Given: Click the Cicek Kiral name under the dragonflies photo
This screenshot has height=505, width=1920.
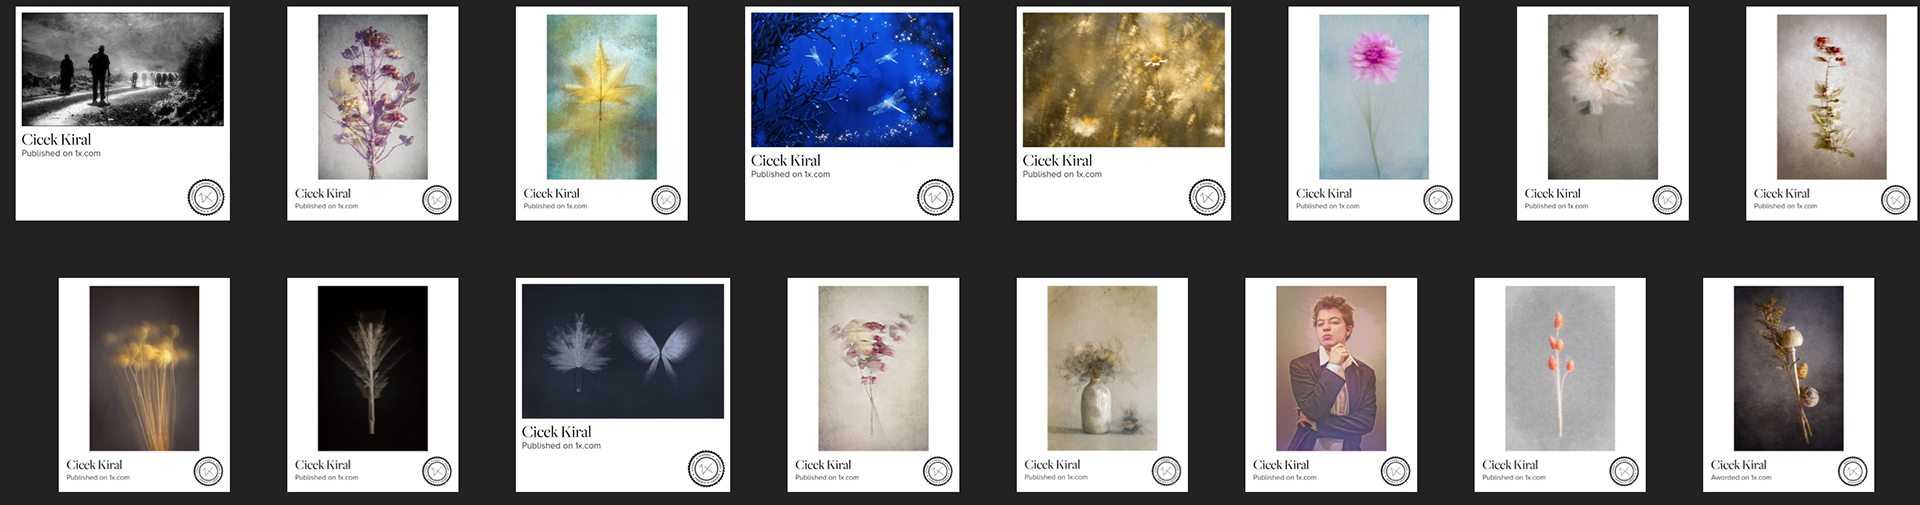Looking at the screenshot, I should tap(786, 160).
